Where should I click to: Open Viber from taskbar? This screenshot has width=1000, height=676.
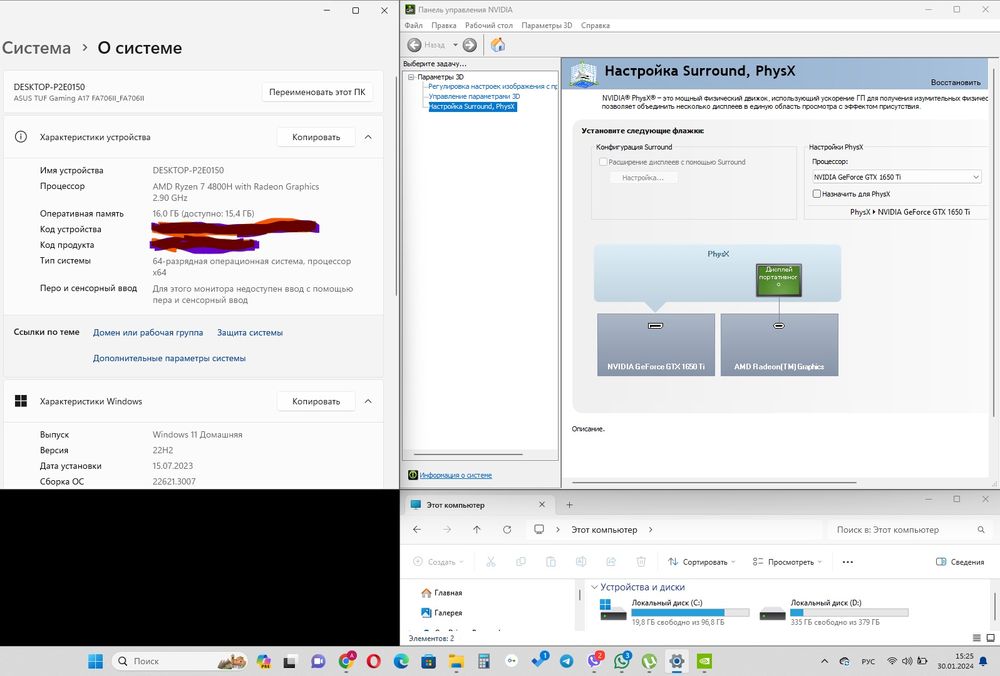[x=594, y=661]
